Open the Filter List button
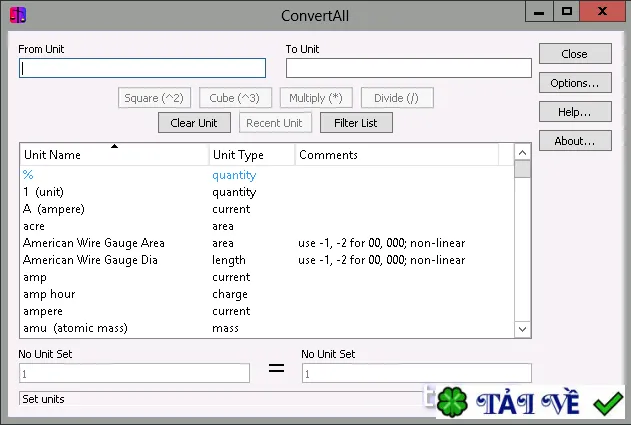Viewport: 631px width, 425px height. 356,123
